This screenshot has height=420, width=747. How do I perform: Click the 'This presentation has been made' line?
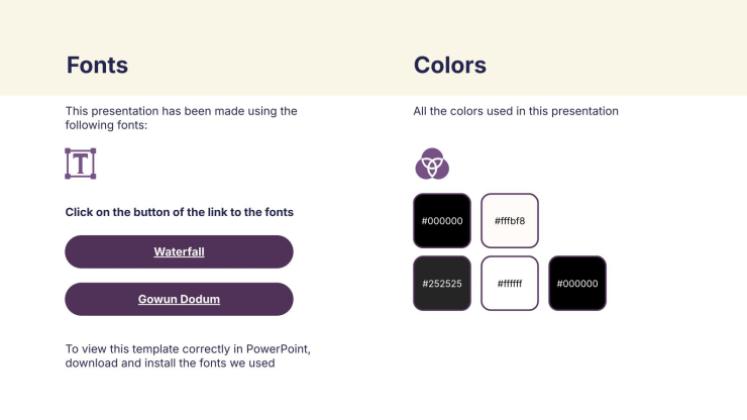coord(181,111)
